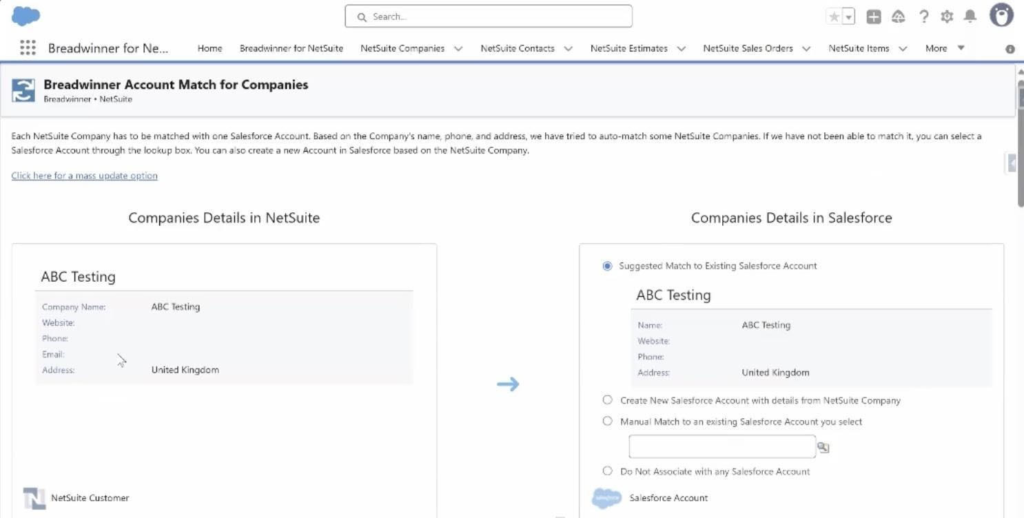Open the Breadwinner for NetSuite tab
1024x518 pixels.
(x=291, y=48)
